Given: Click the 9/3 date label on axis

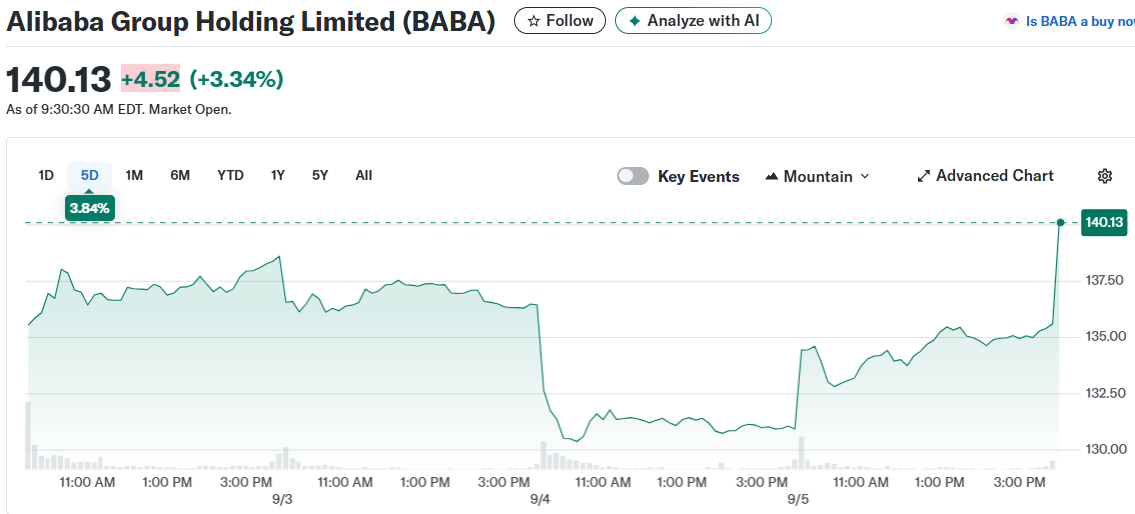Looking at the screenshot, I should tap(282, 500).
